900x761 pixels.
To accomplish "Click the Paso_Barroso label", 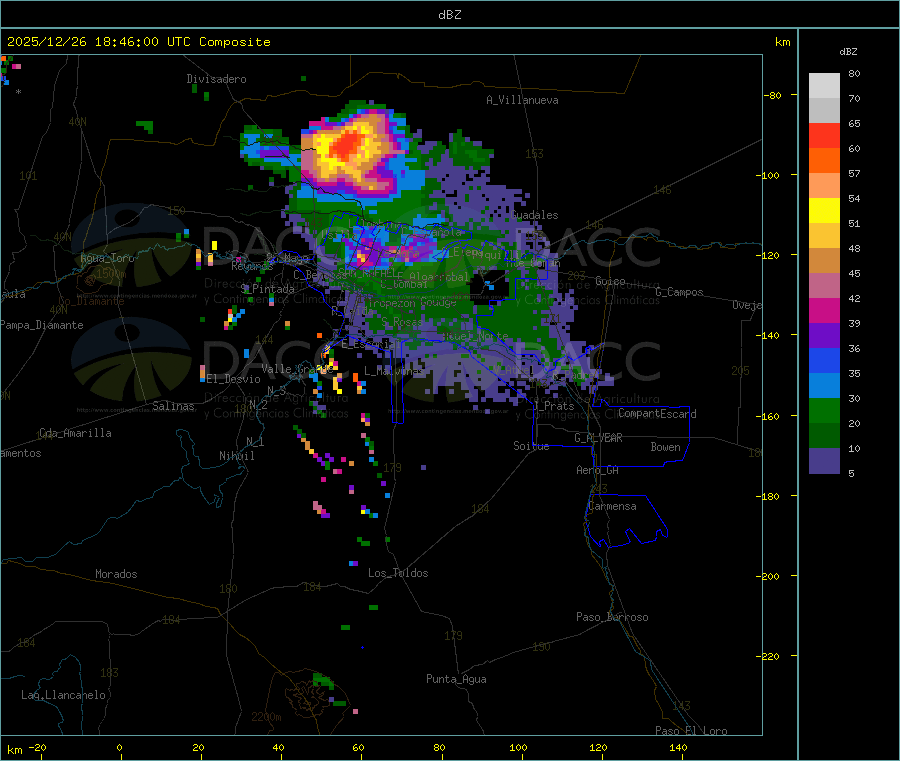I will pyautogui.click(x=612, y=617).
